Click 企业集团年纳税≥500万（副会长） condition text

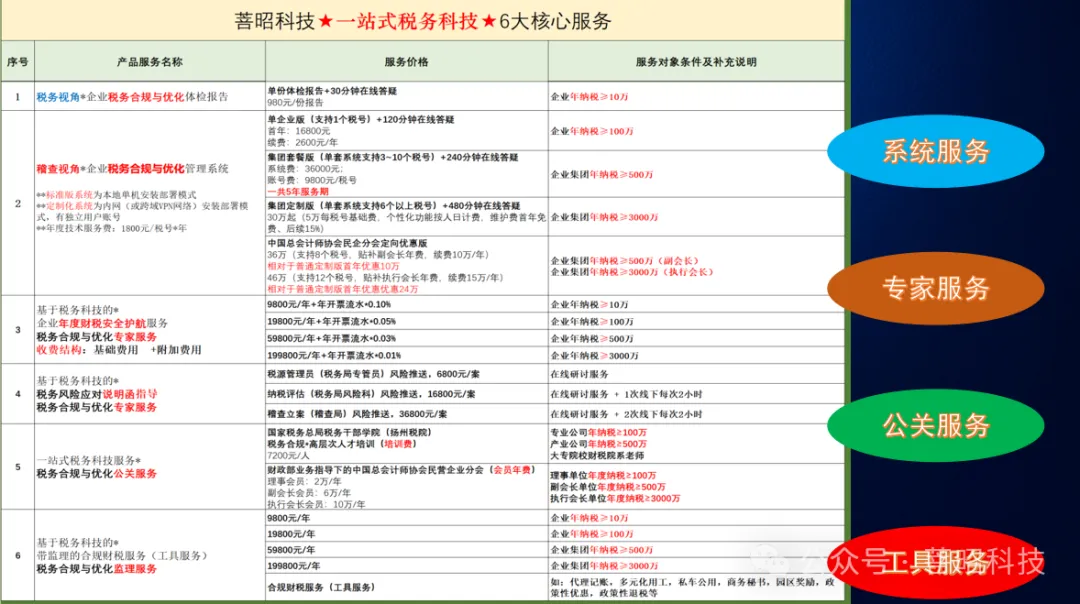(625, 261)
